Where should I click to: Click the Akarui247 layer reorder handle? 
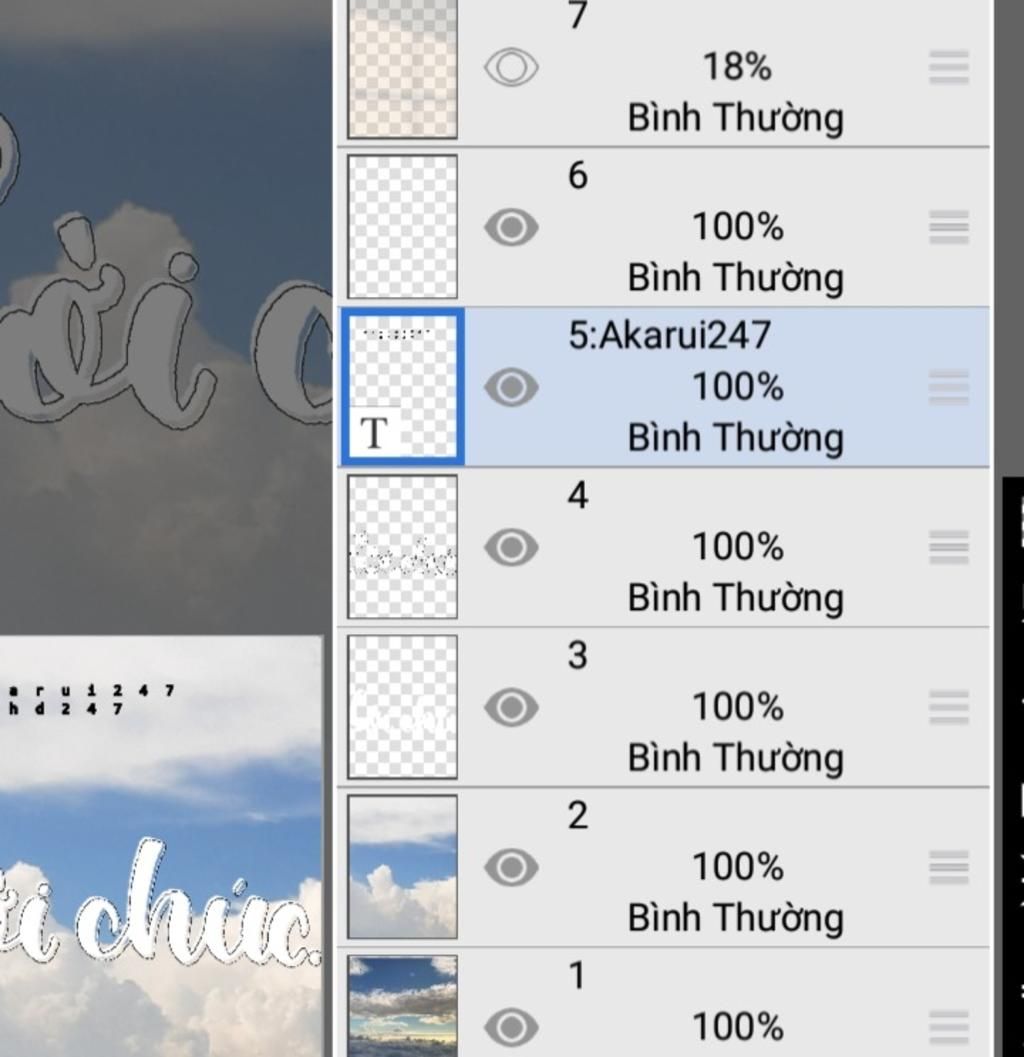948,387
